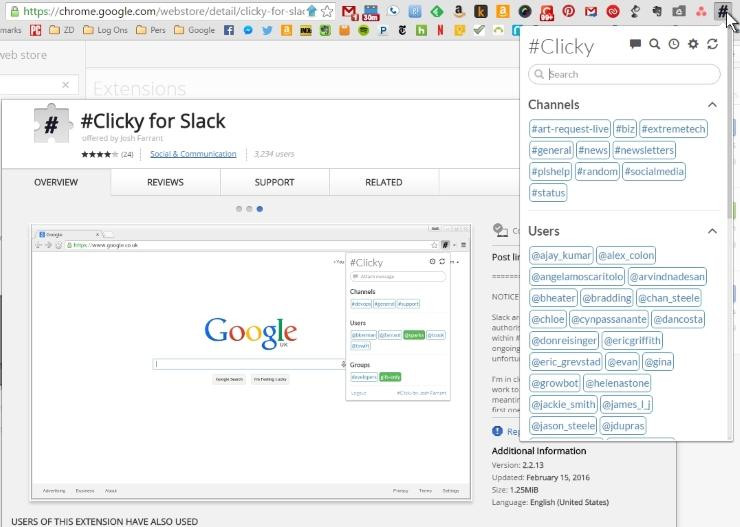This screenshot has height=527, width=740.
Task: Select user @jackie_smith
Action: (563, 404)
